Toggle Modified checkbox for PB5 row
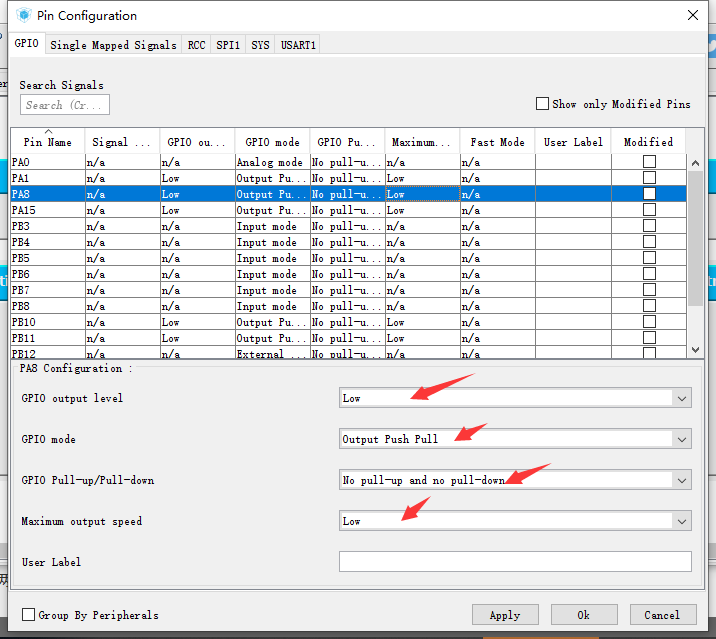The height and width of the screenshot is (639, 716). [x=649, y=258]
